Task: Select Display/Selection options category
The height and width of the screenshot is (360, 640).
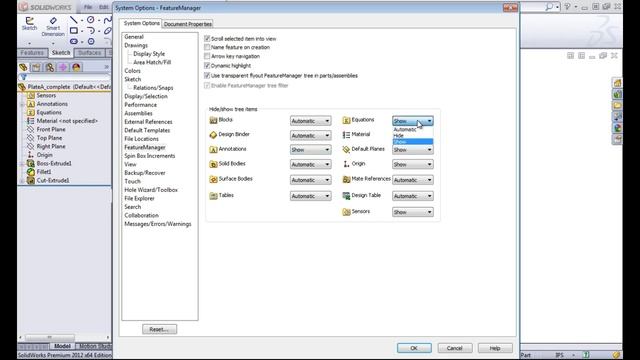Action: (146, 96)
